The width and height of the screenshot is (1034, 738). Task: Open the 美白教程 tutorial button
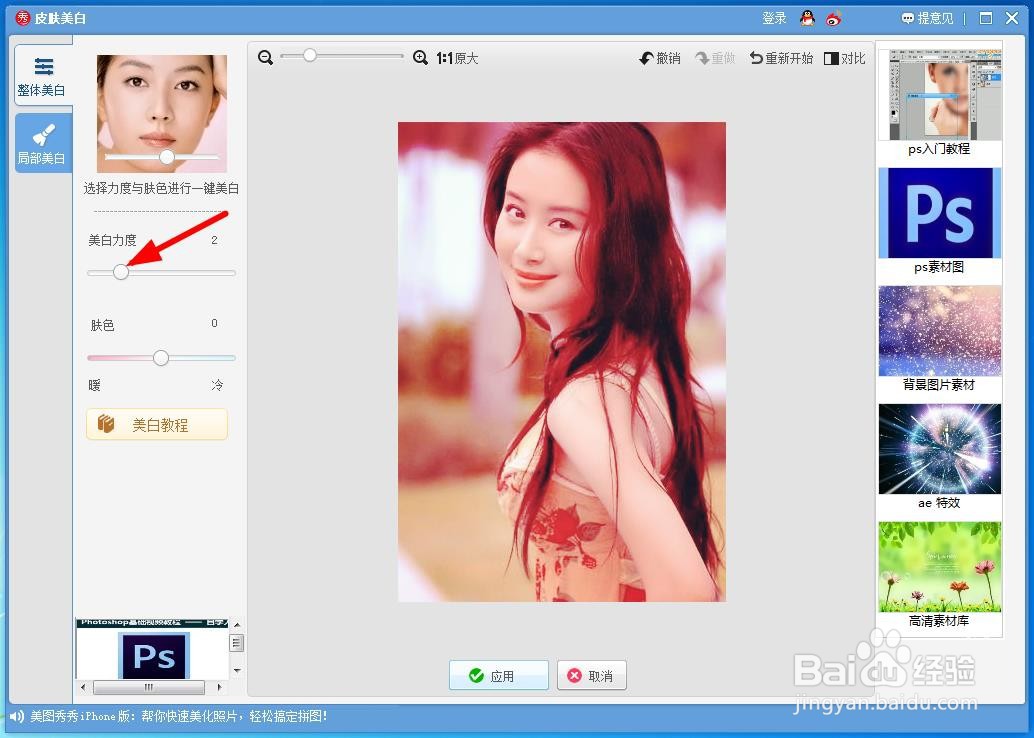click(157, 424)
